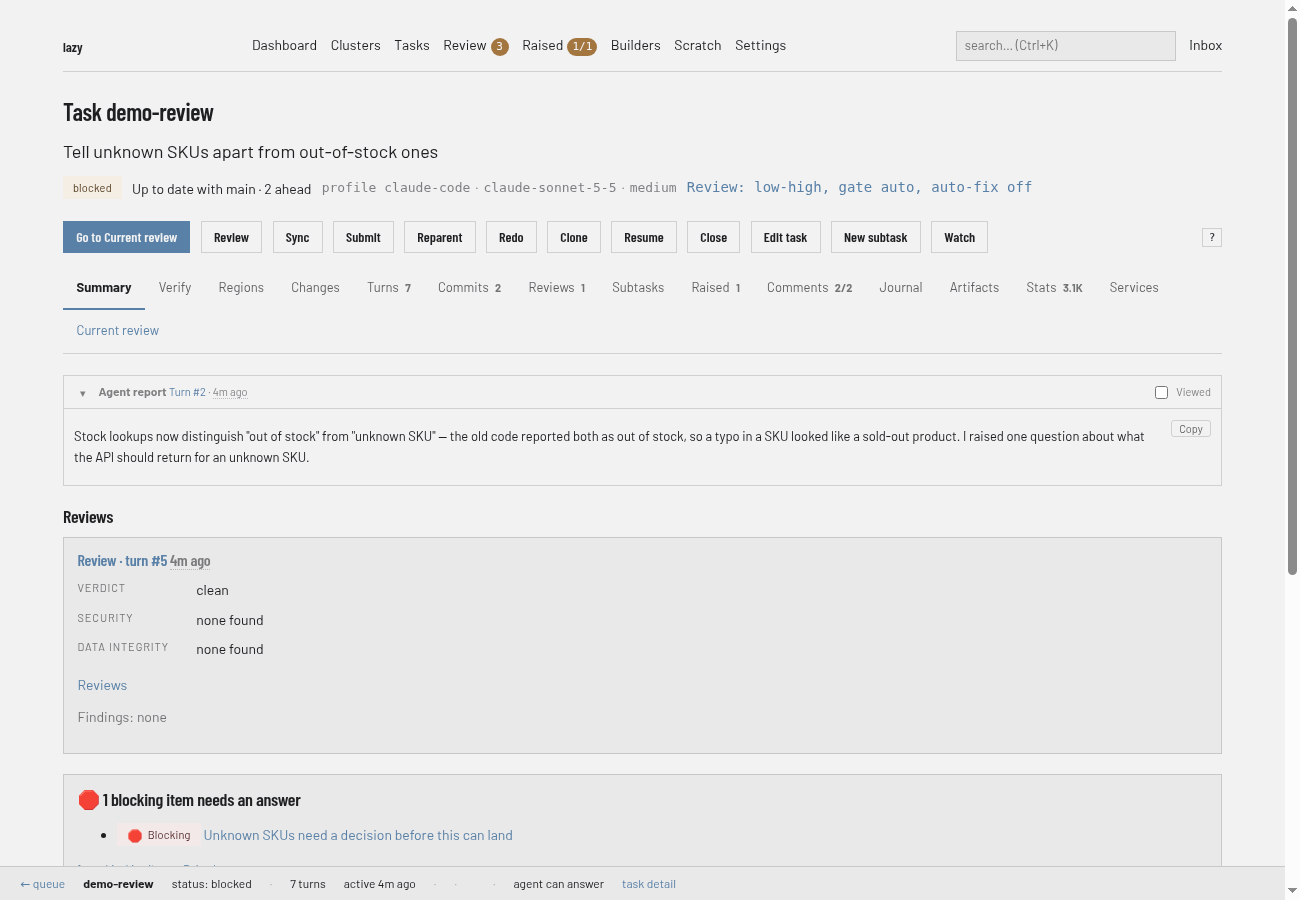Open Review nav with 3 badge
1300x900 pixels.
coord(476,46)
